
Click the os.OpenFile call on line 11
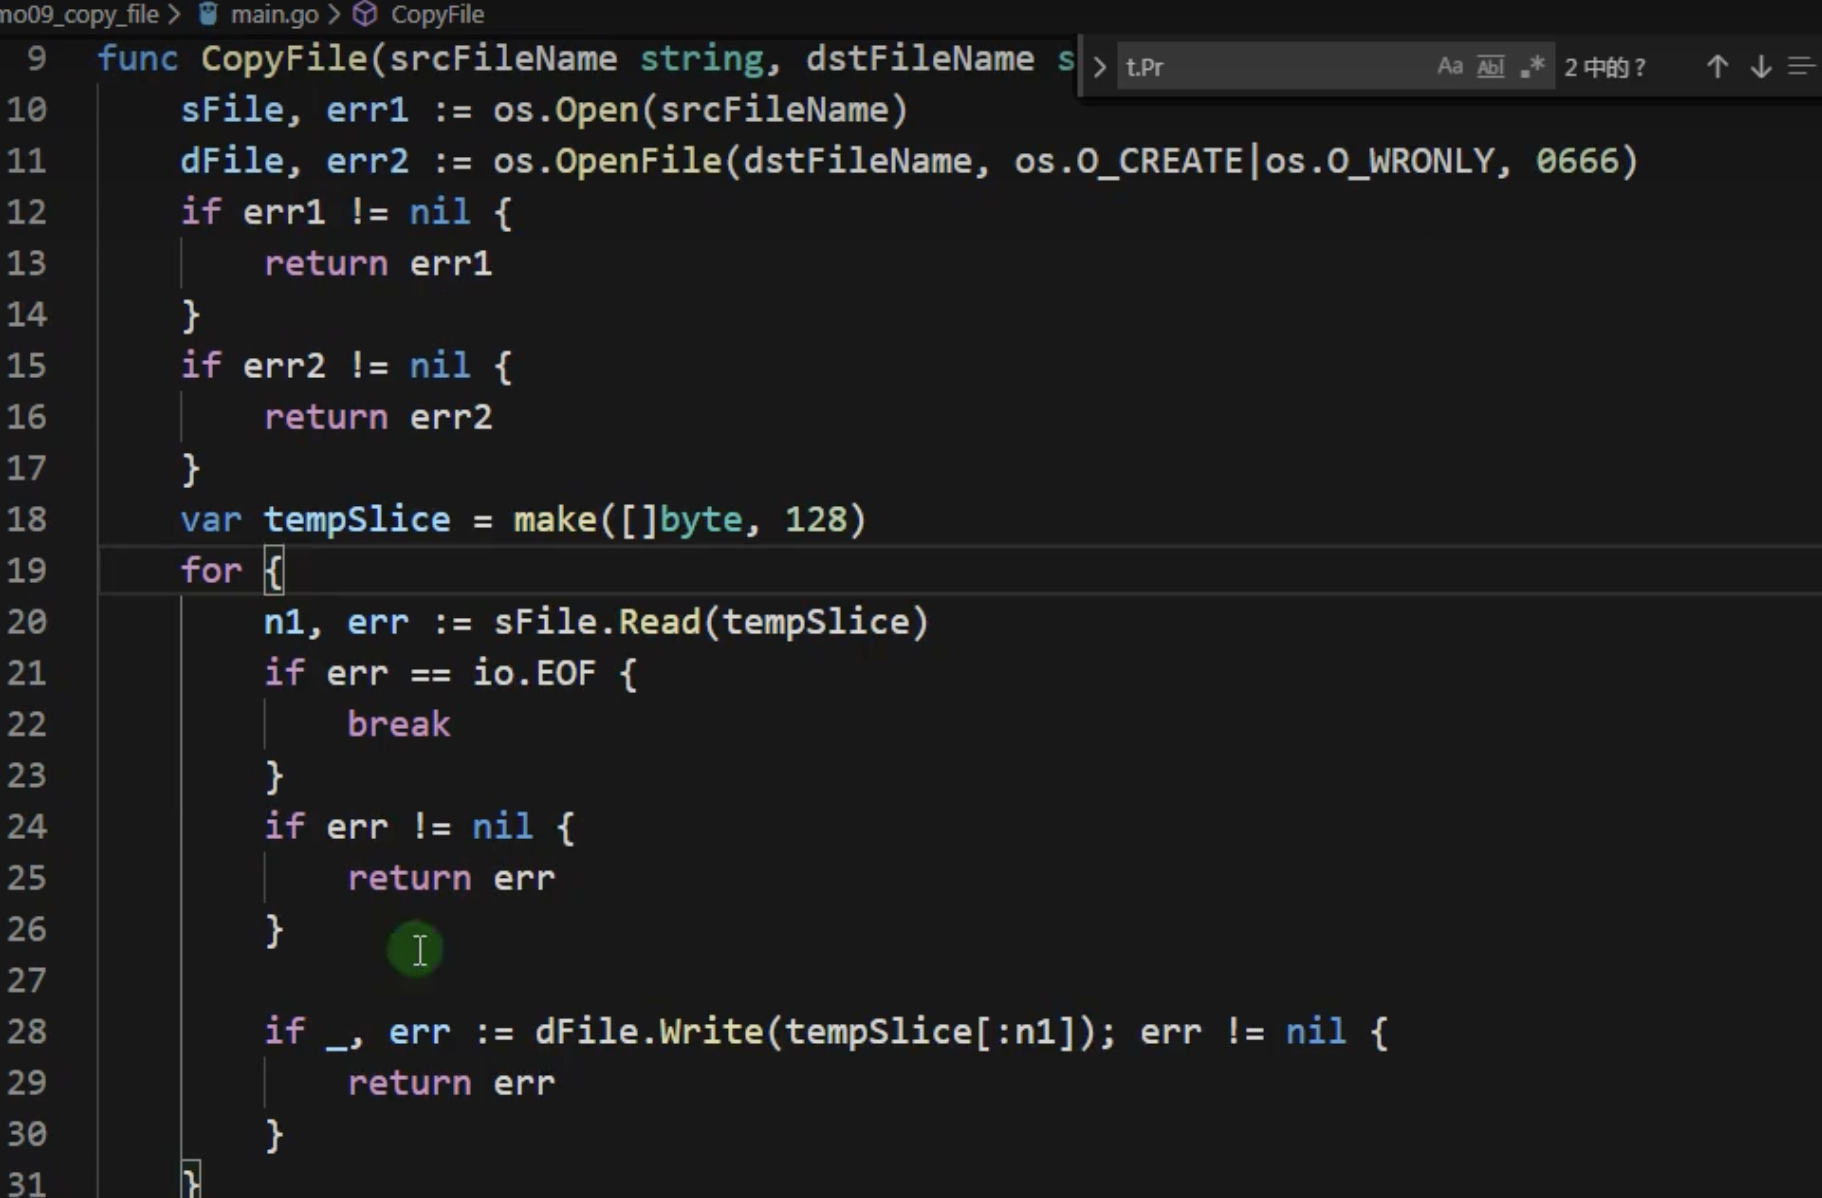click(607, 161)
